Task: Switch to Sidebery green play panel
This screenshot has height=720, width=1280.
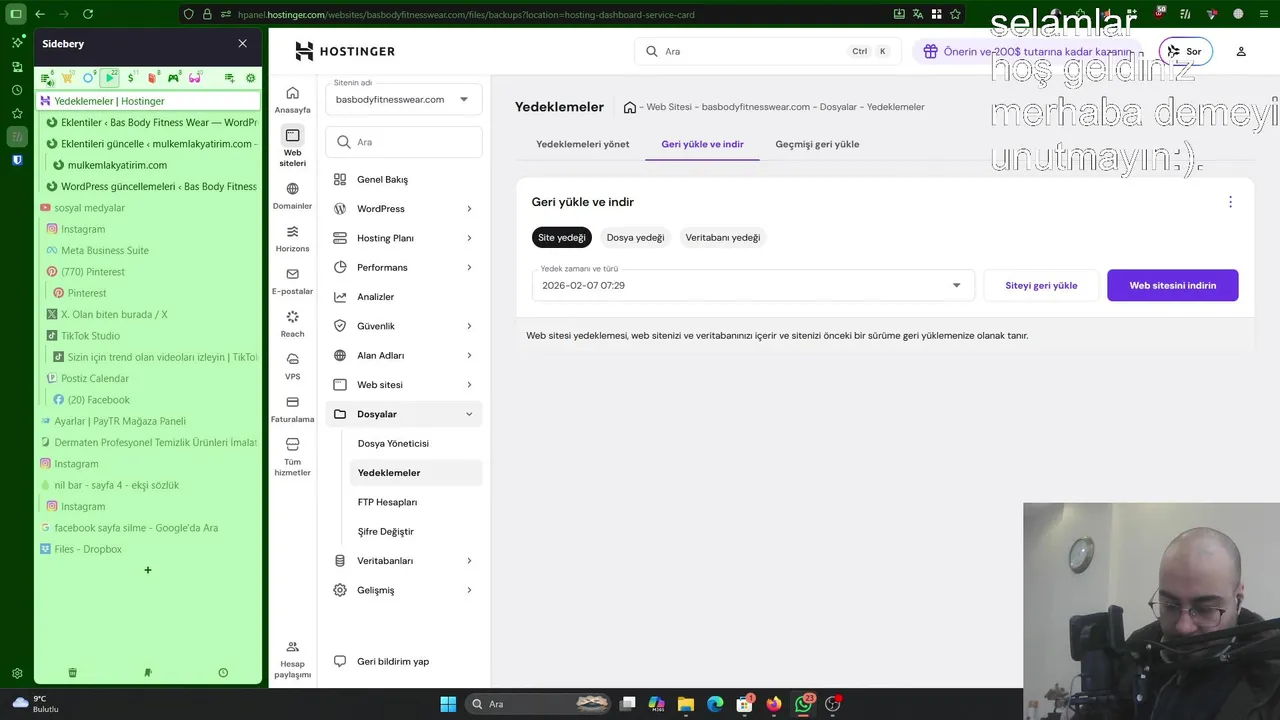Action: [x=110, y=78]
